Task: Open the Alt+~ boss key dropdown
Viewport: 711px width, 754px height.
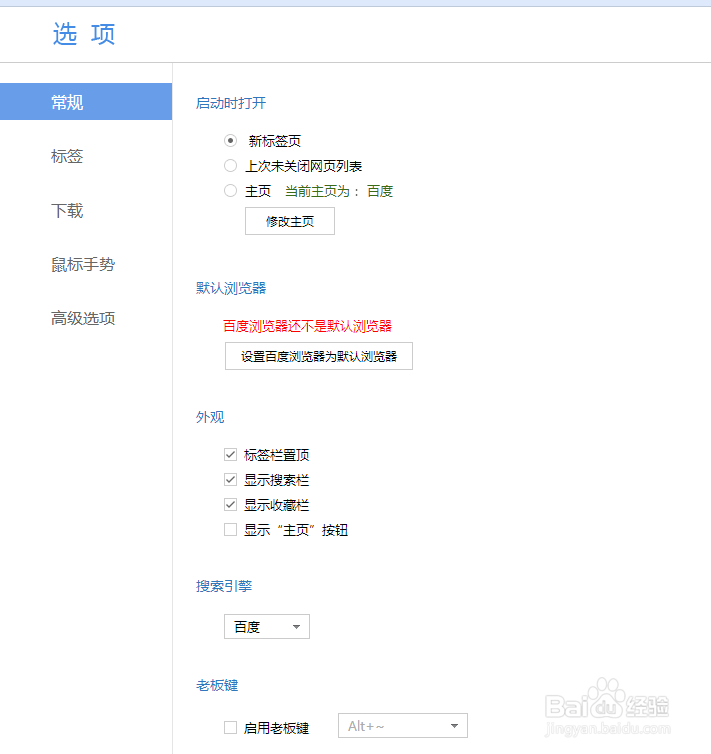Action: click(403, 726)
